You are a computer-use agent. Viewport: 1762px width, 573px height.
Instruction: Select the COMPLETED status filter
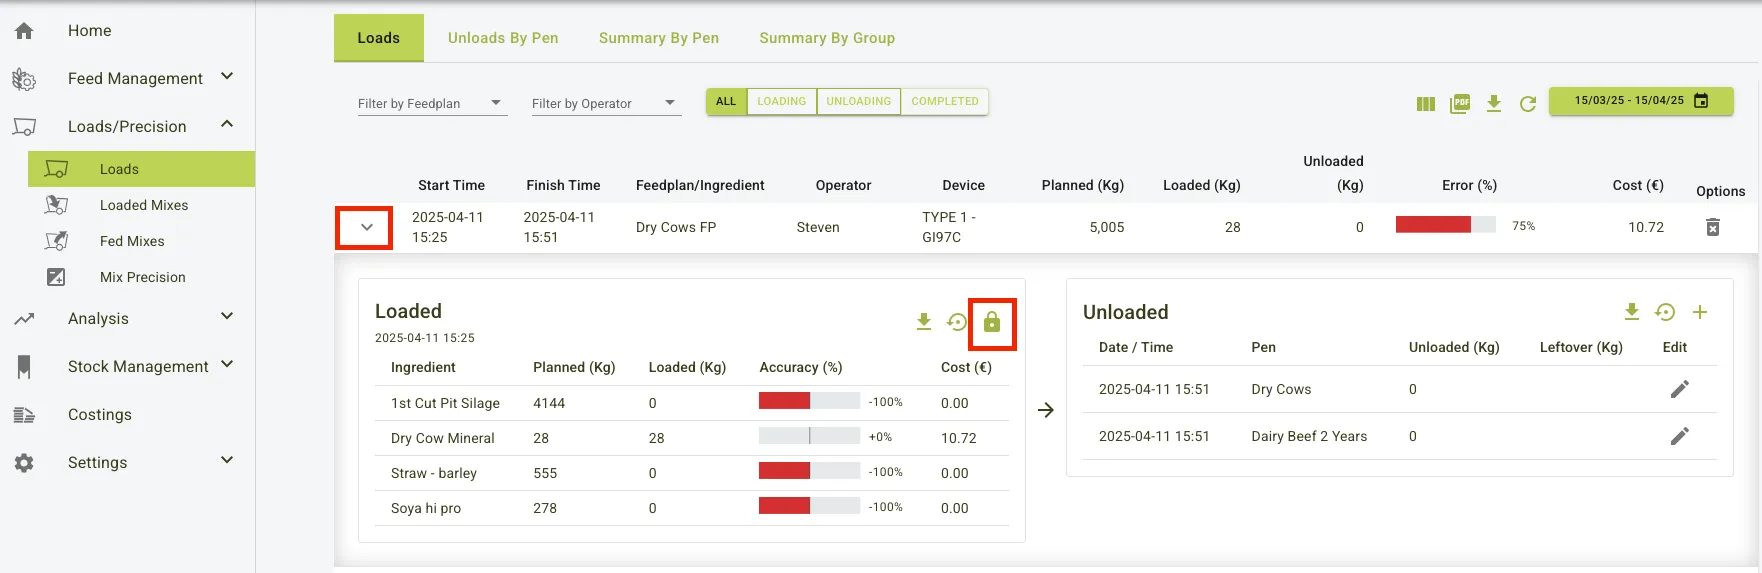pyautogui.click(x=944, y=102)
